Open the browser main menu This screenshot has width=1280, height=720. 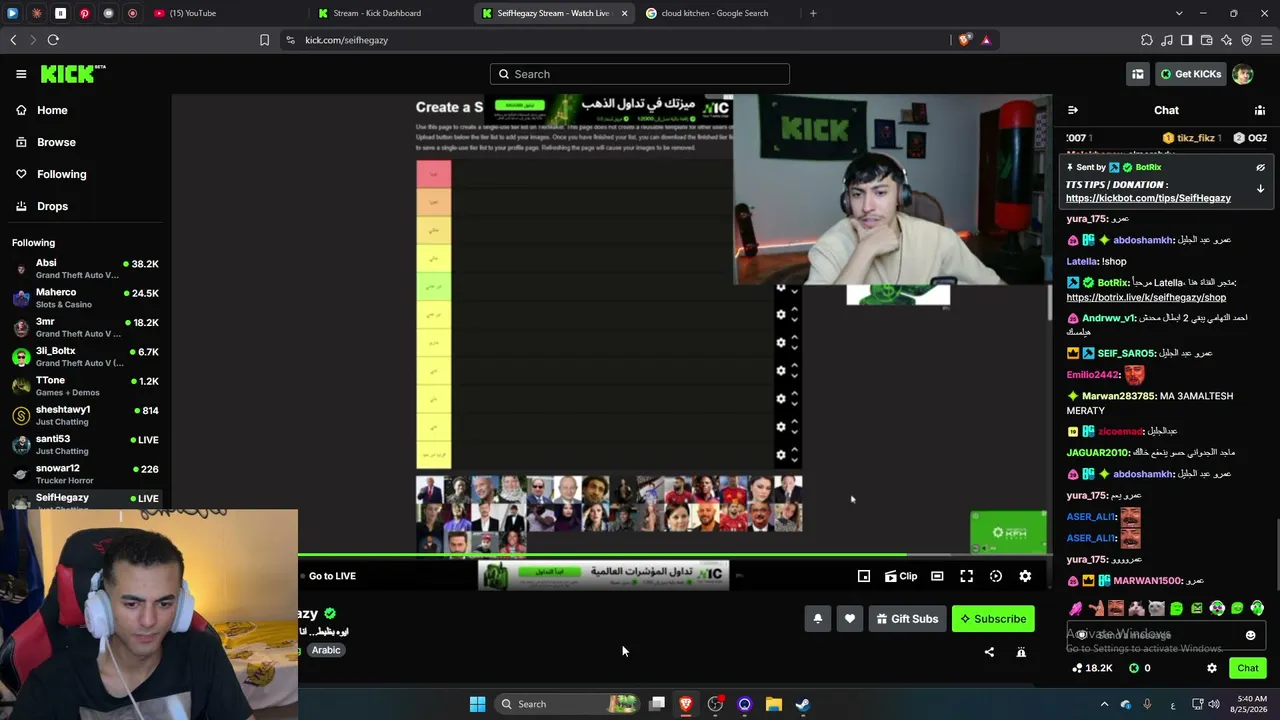click(1266, 40)
